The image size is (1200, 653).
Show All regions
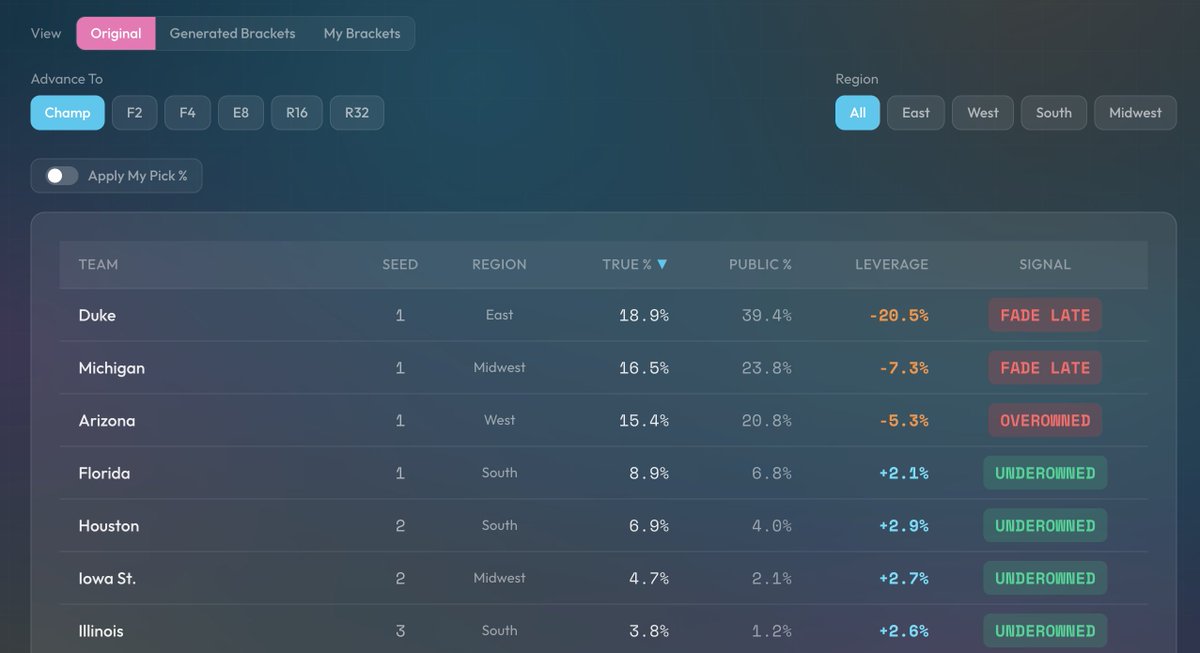pyautogui.click(x=857, y=113)
